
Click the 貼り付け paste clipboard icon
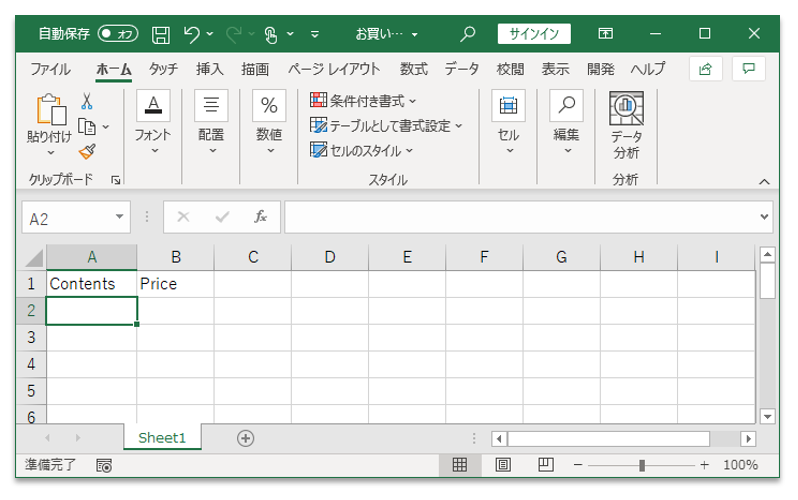(51, 109)
